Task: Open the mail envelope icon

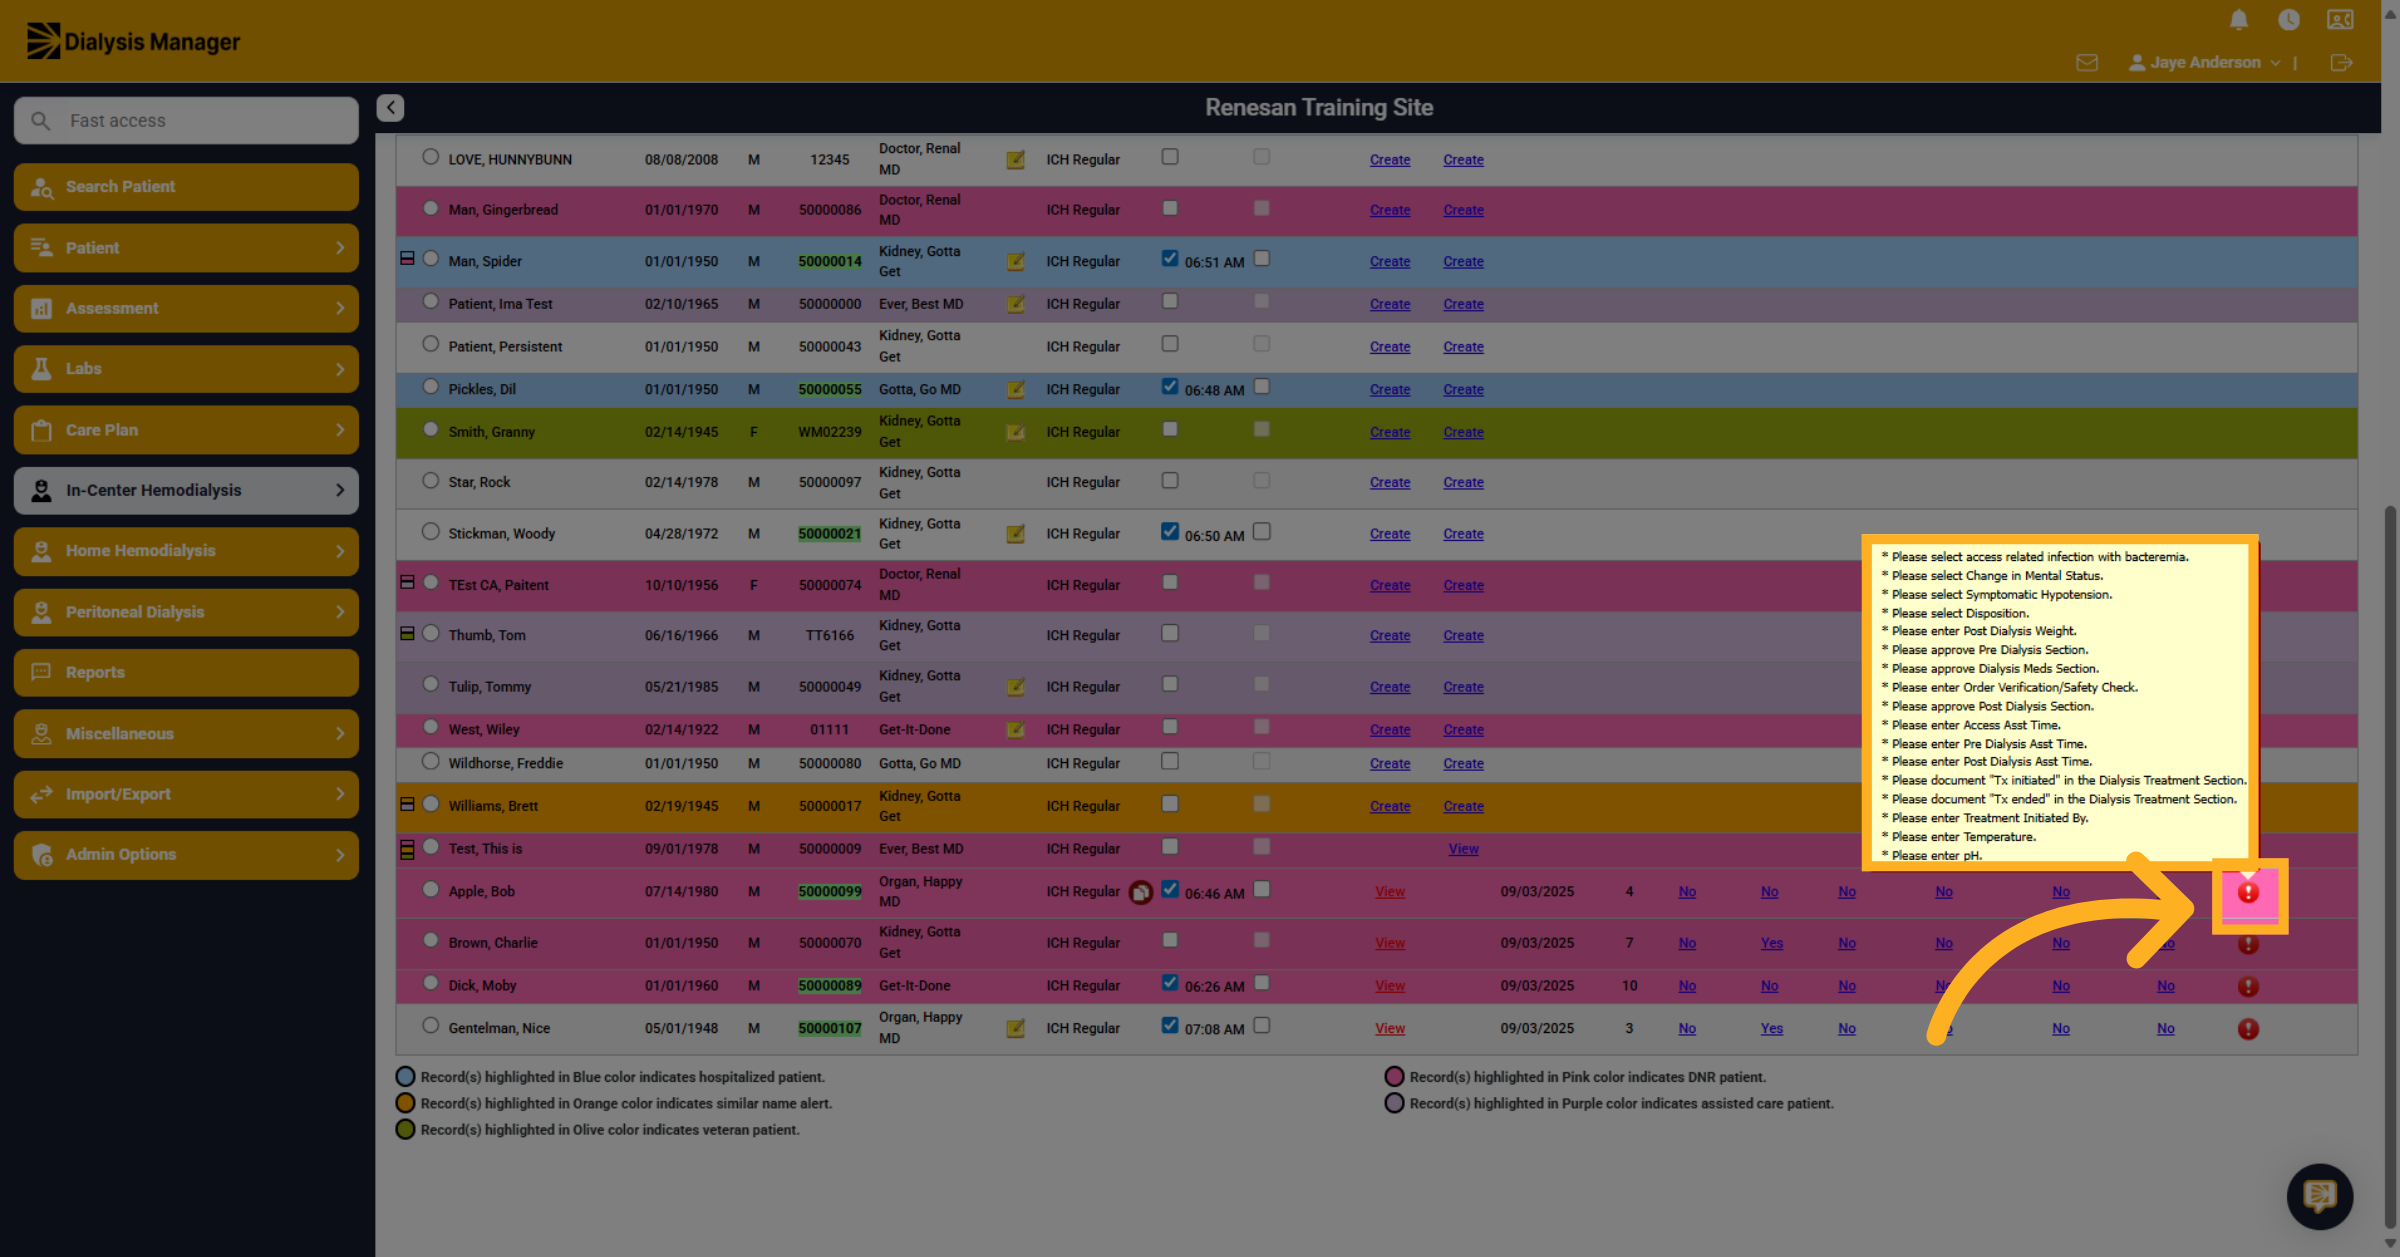Action: click(2087, 63)
